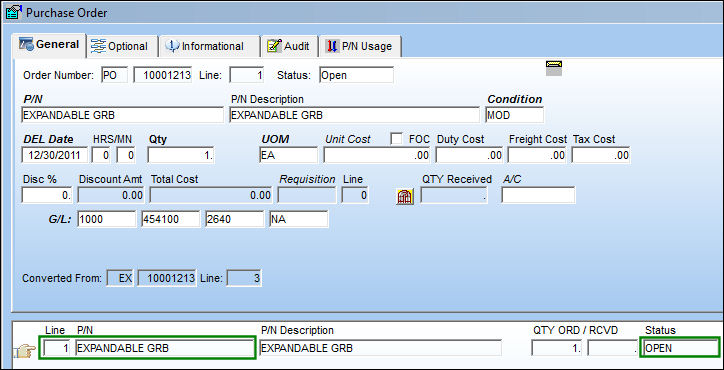Select line 1 number in bottom grid

click(56, 348)
